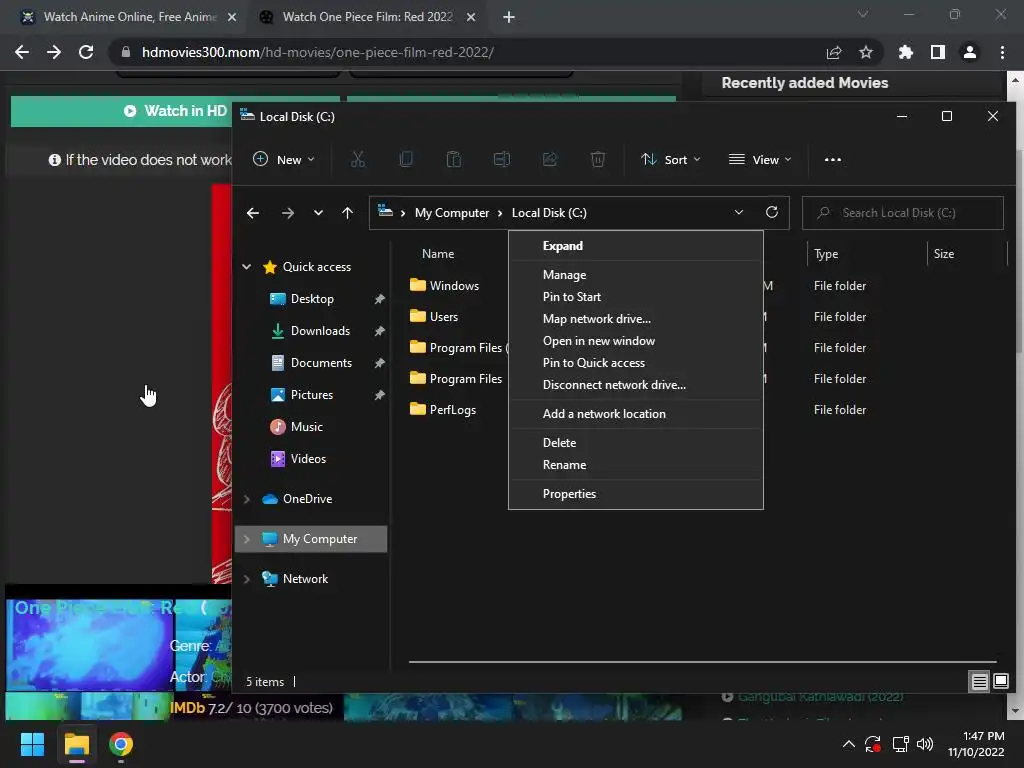The height and width of the screenshot is (768, 1024).
Task: Expand the address bar history dropdown
Action: [739, 212]
